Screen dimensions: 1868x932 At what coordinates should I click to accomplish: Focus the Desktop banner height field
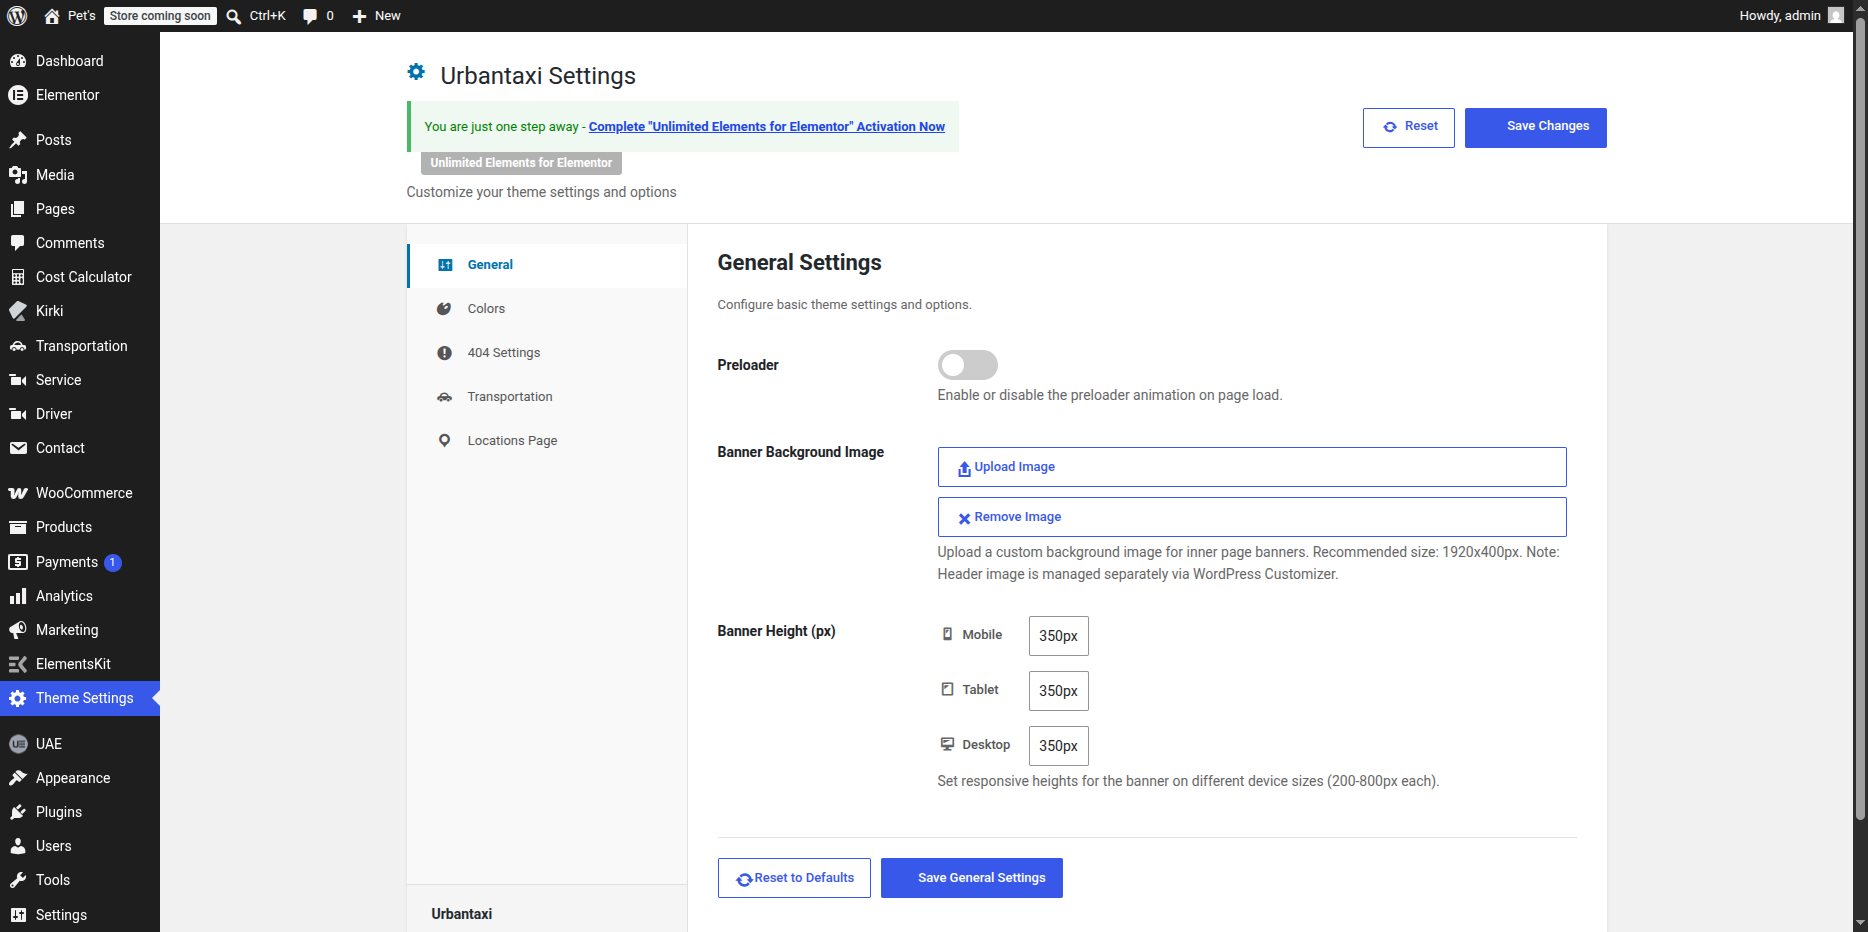(x=1058, y=746)
